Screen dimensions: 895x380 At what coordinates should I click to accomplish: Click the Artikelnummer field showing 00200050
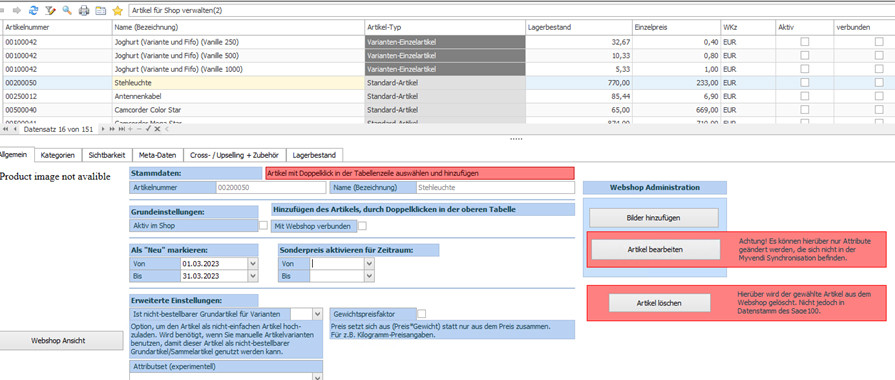271,187
